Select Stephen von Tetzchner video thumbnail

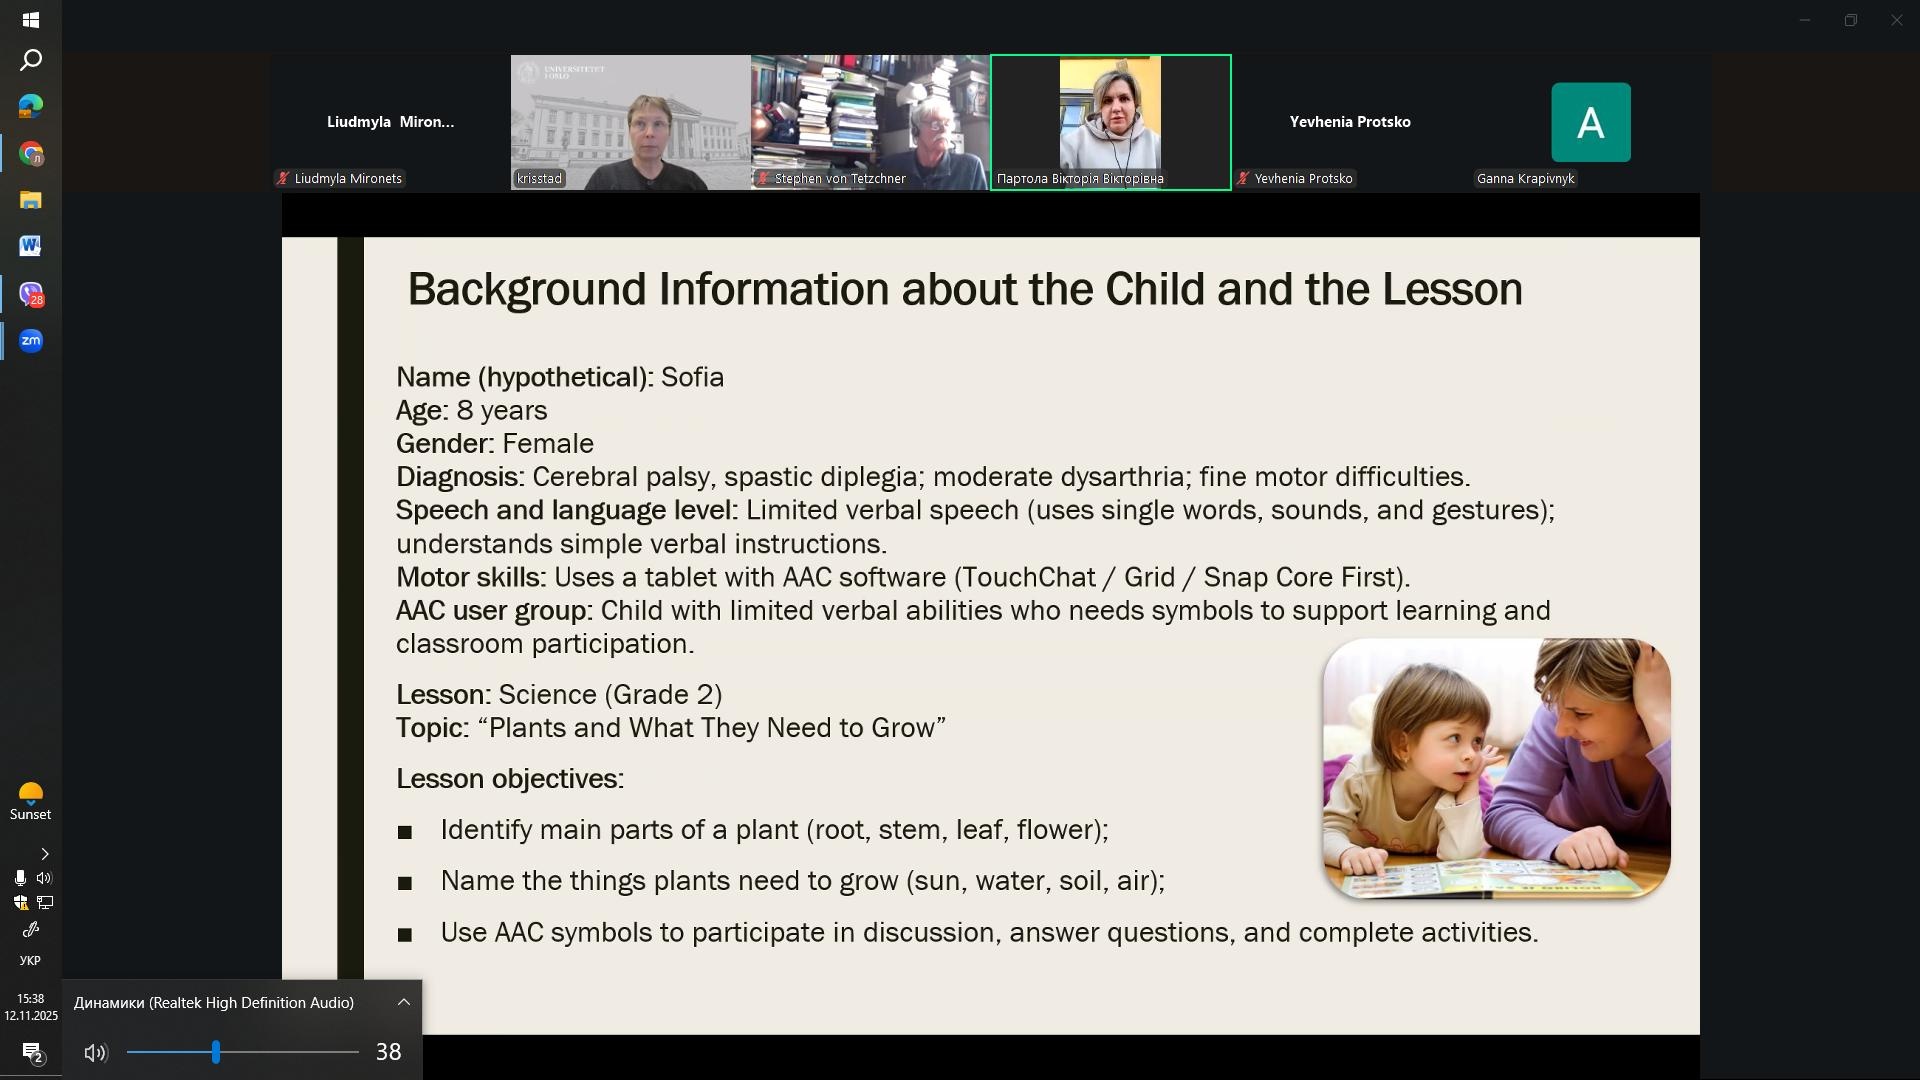[870, 122]
